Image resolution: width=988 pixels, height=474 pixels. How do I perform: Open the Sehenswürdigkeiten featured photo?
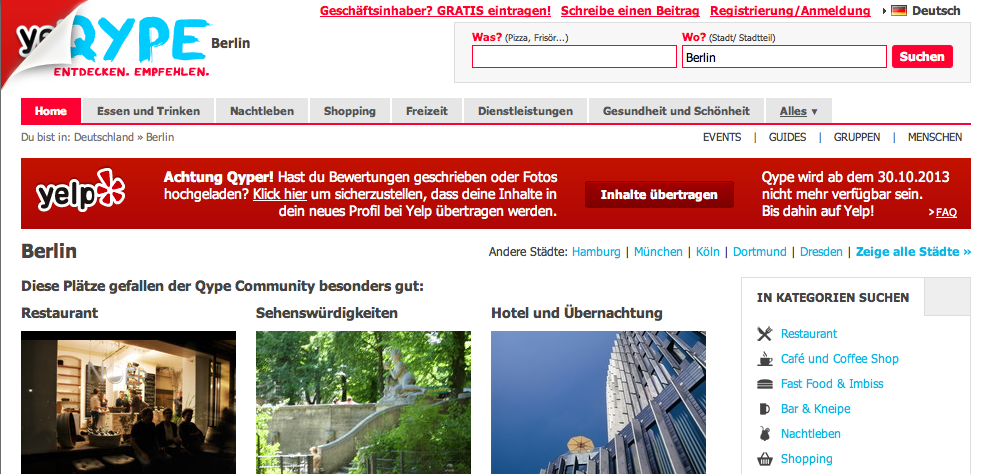(364, 403)
